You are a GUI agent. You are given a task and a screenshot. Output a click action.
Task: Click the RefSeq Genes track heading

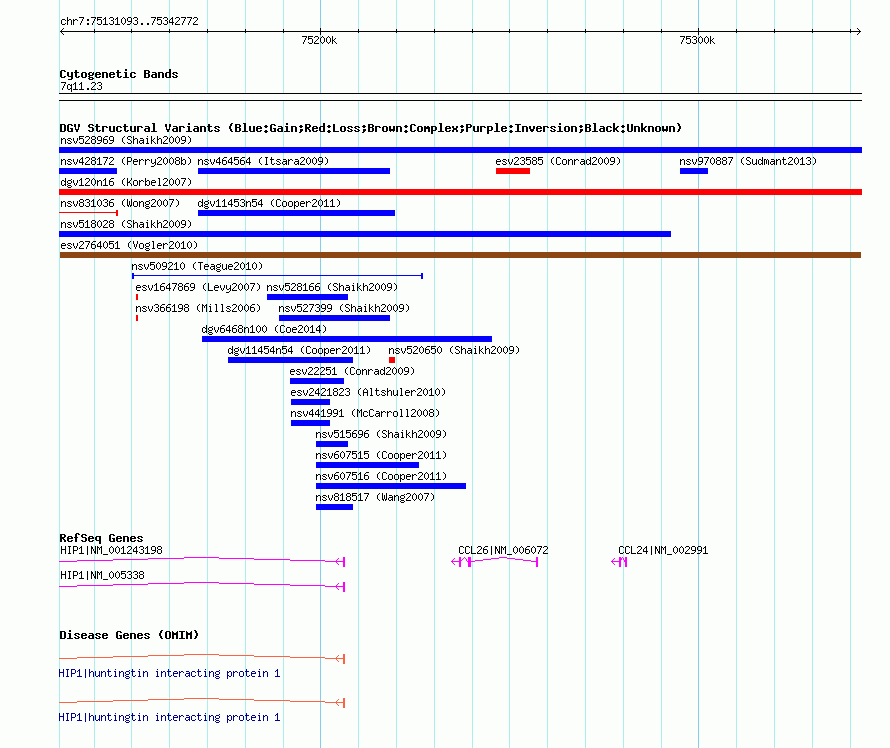pyautogui.click(x=101, y=537)
